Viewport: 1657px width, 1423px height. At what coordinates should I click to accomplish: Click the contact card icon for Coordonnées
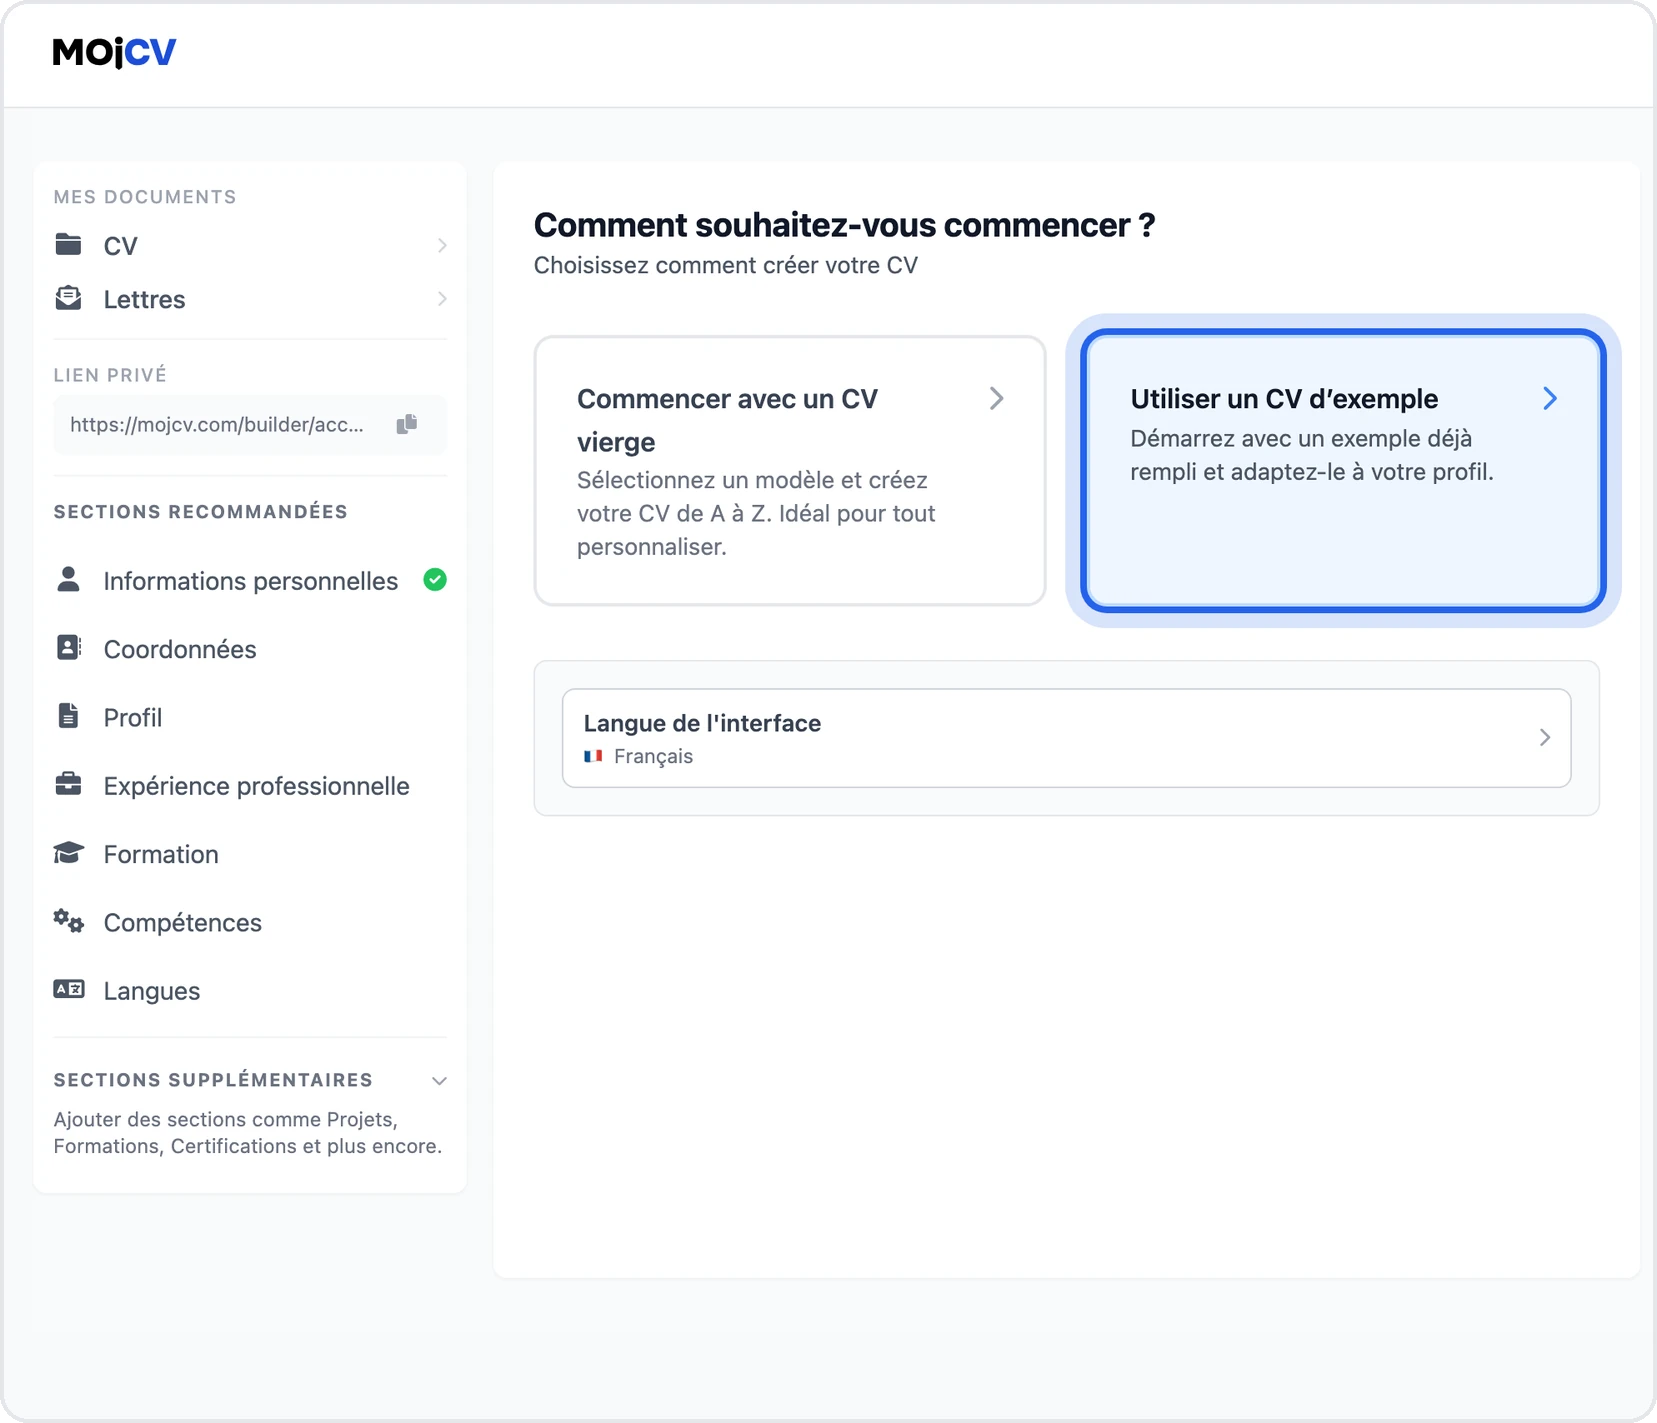tap(68, 648)
